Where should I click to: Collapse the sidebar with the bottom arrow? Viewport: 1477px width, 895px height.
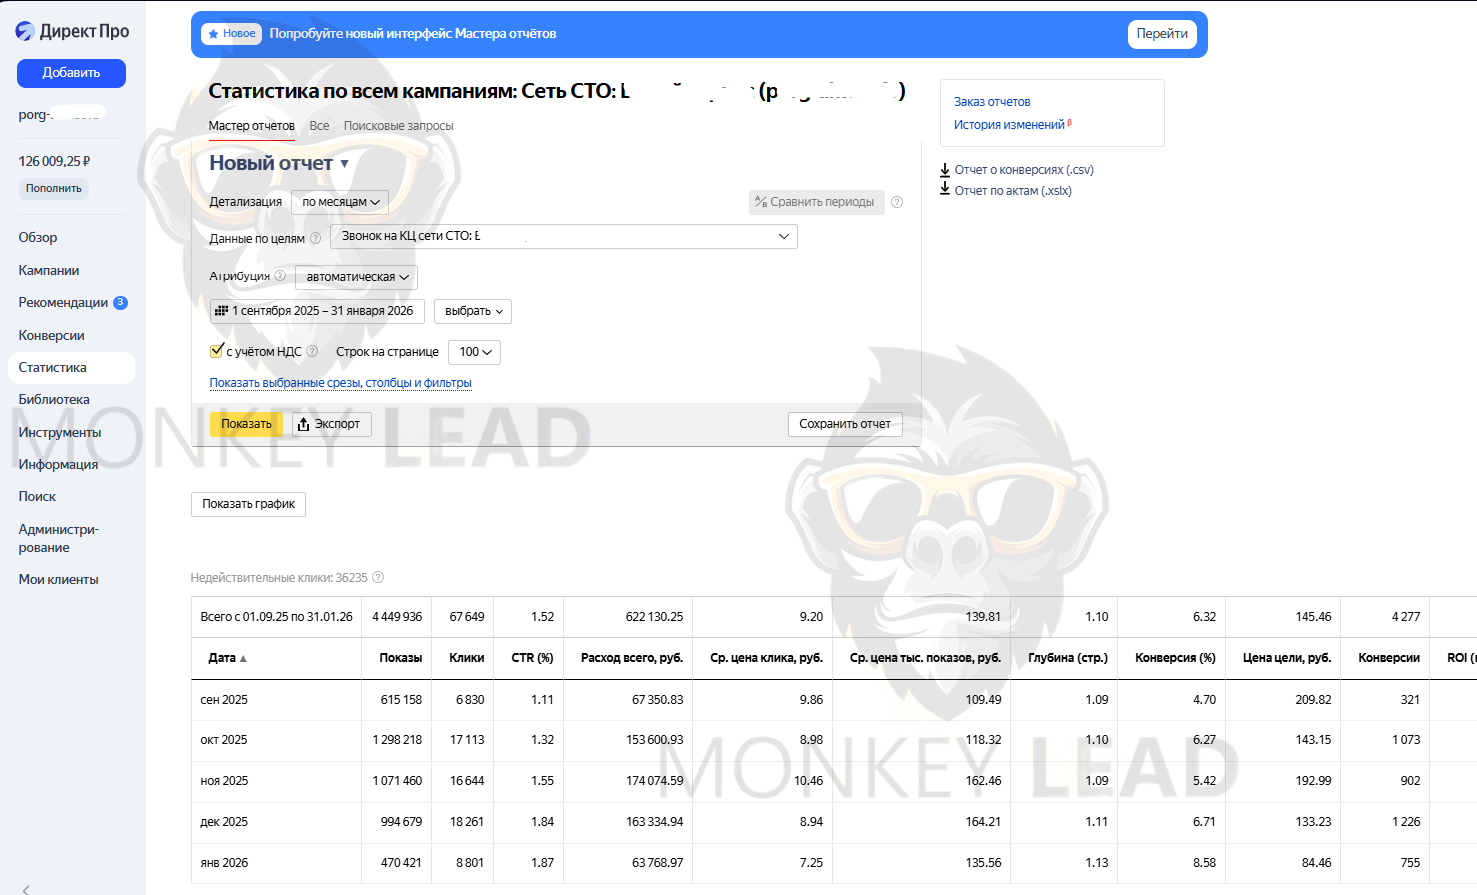[26, 888]
